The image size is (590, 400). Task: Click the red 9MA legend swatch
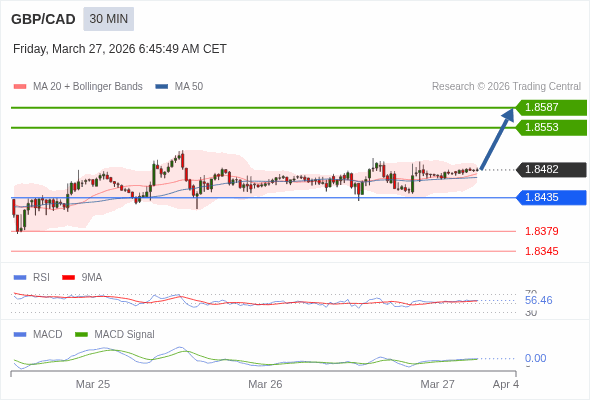(x=68, y=278)
